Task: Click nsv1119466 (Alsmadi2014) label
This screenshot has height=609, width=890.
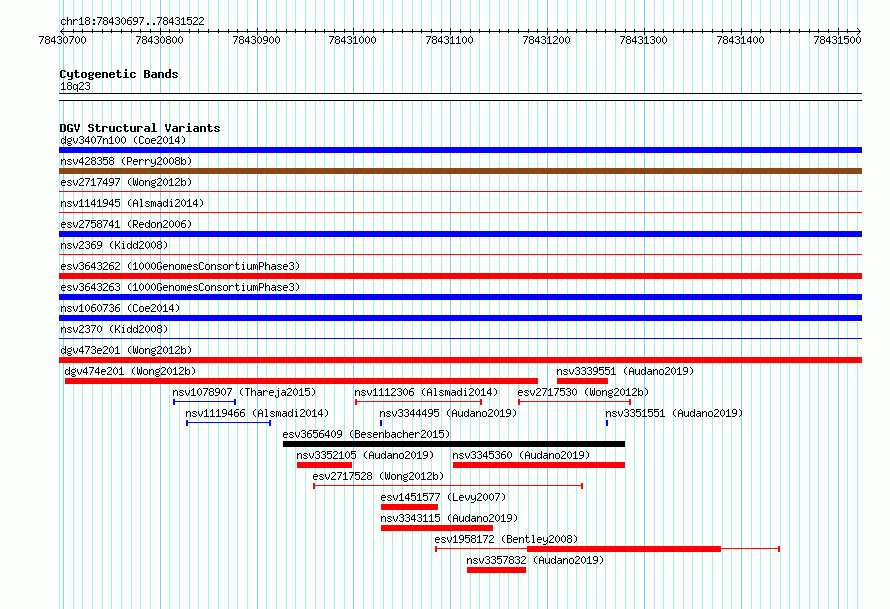Action: click(257, 413)
